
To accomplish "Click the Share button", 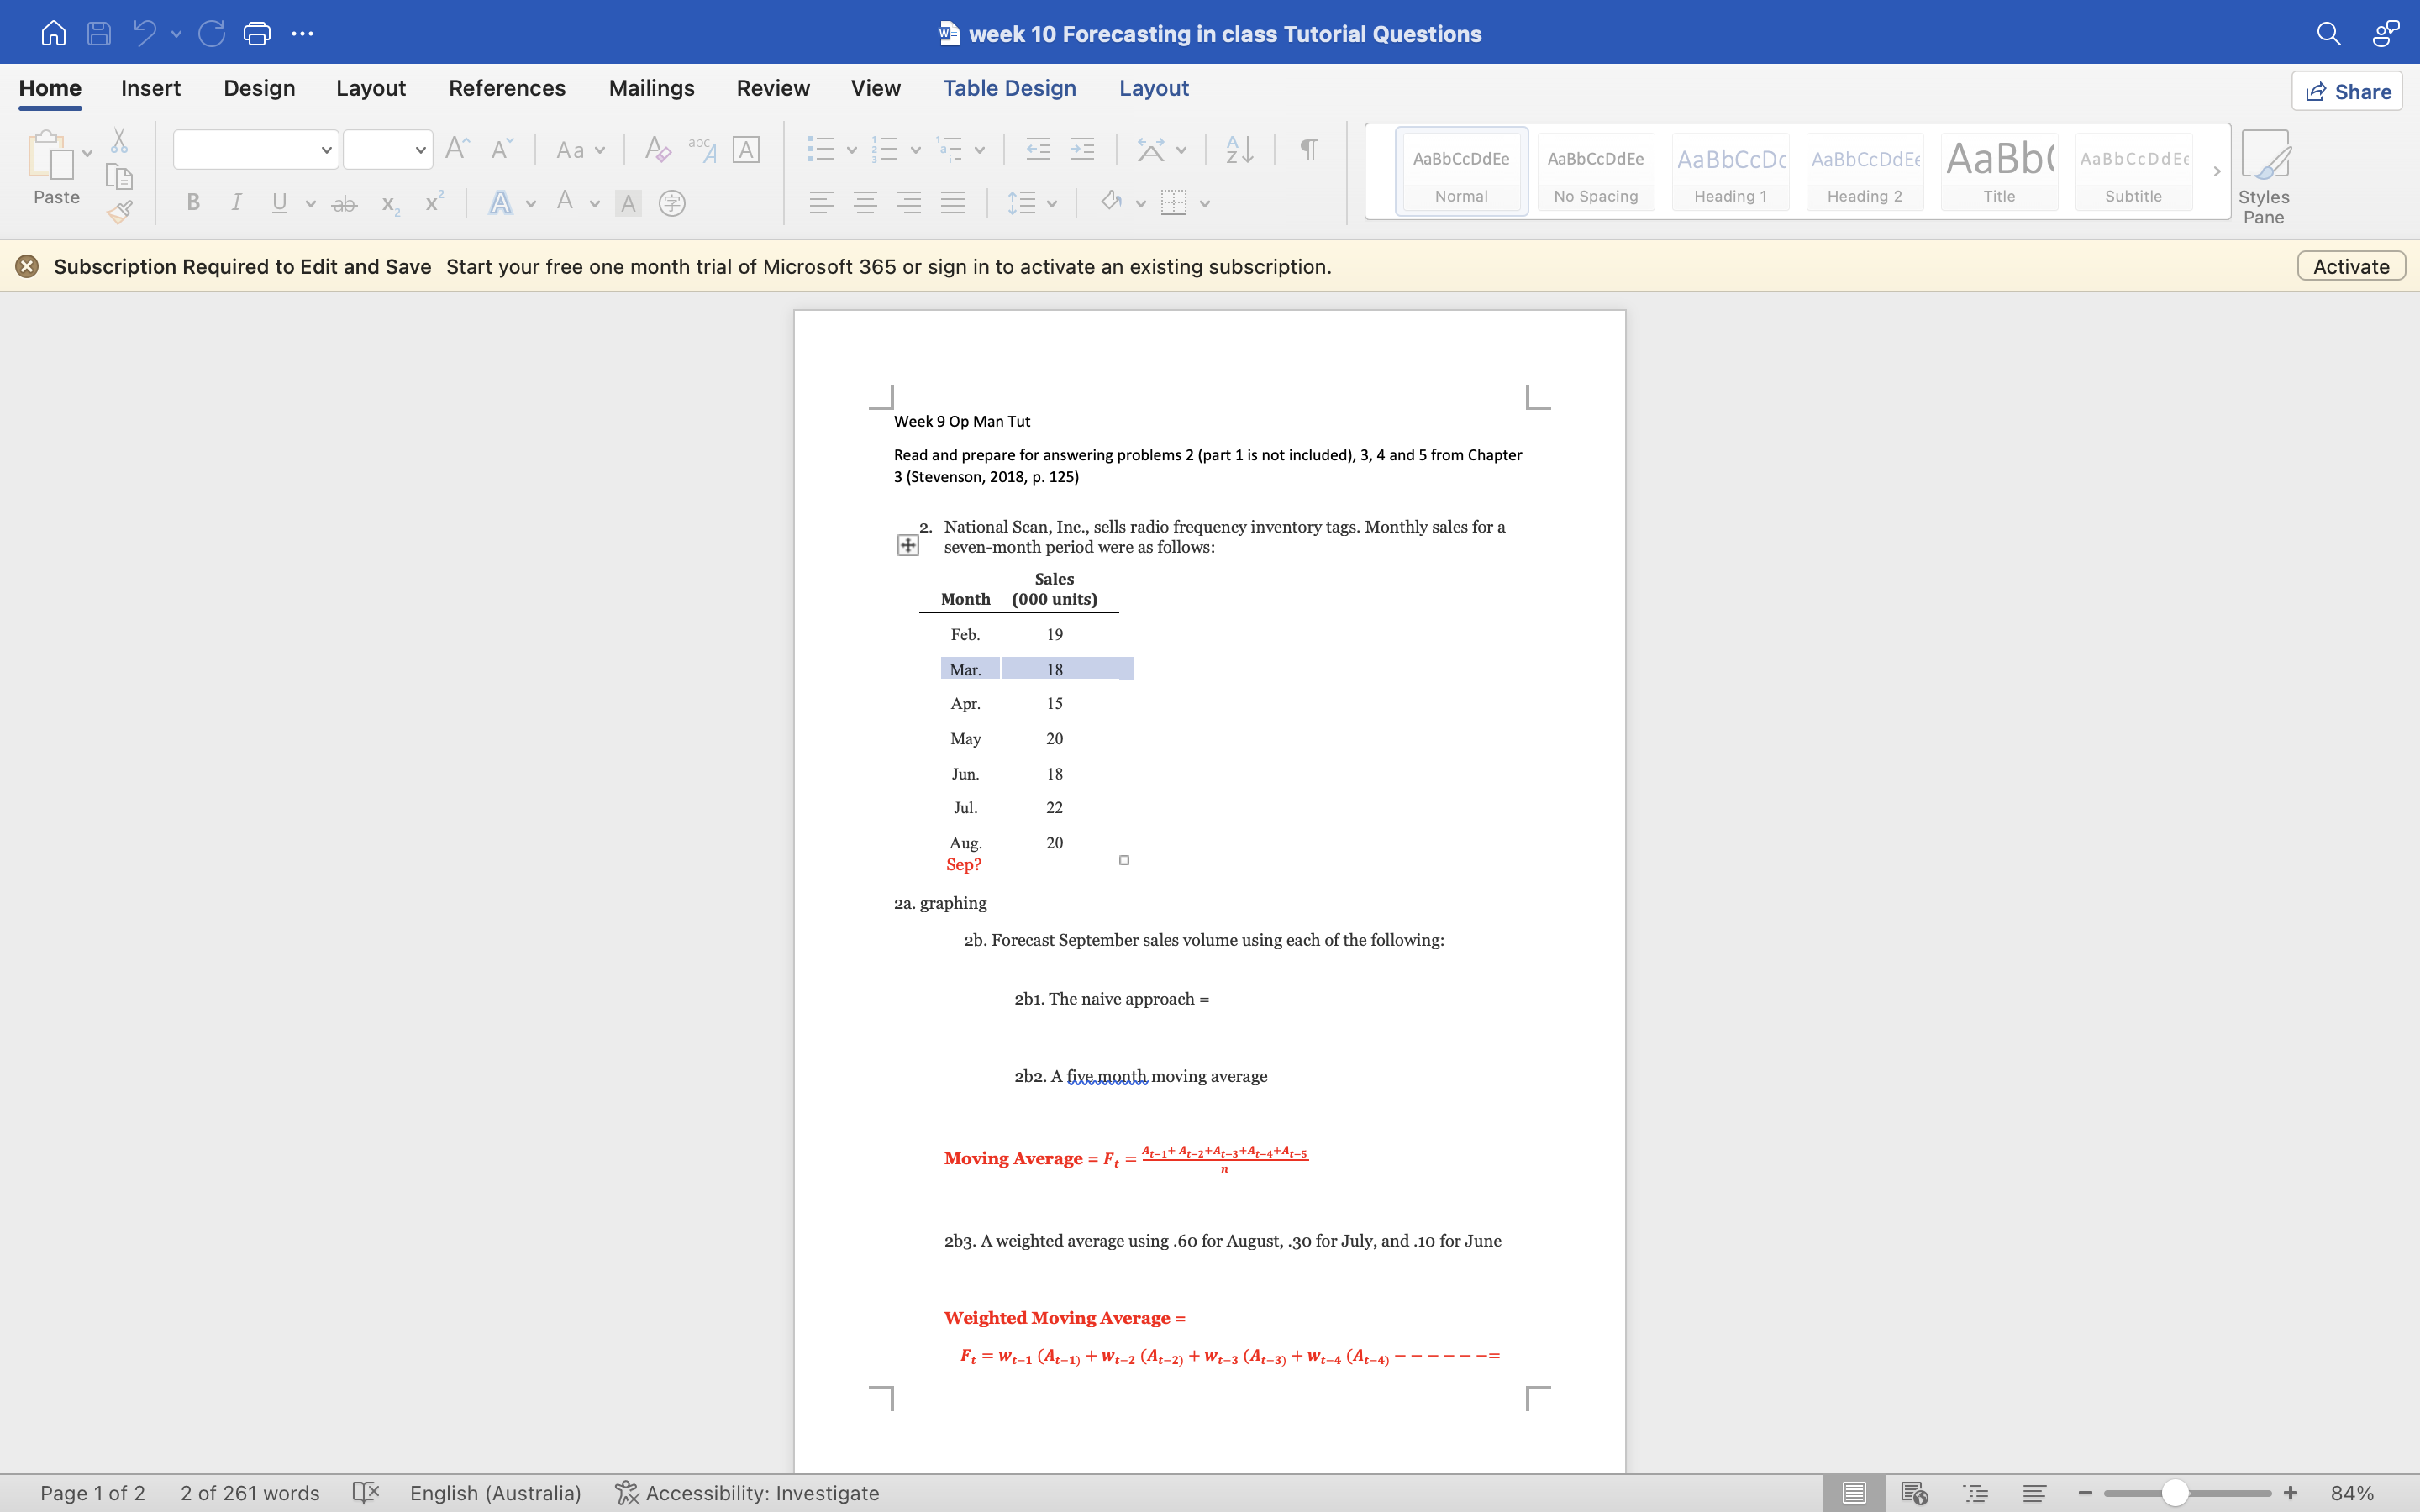I will pos(2346,91).
